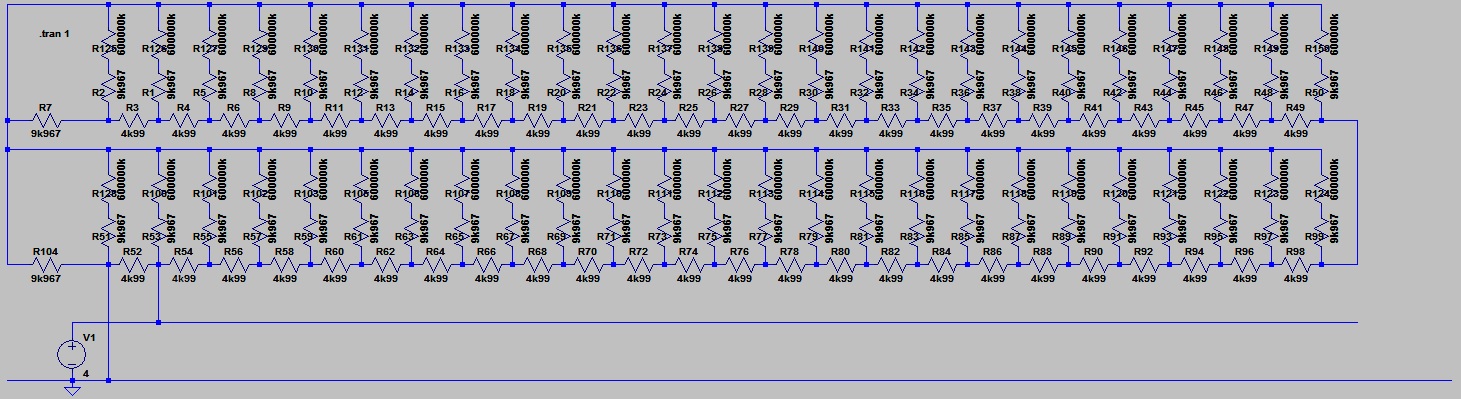Screen dimensions: 1461x399
Task: Select resistor R54 in bottom ladder
Action: 184,266
